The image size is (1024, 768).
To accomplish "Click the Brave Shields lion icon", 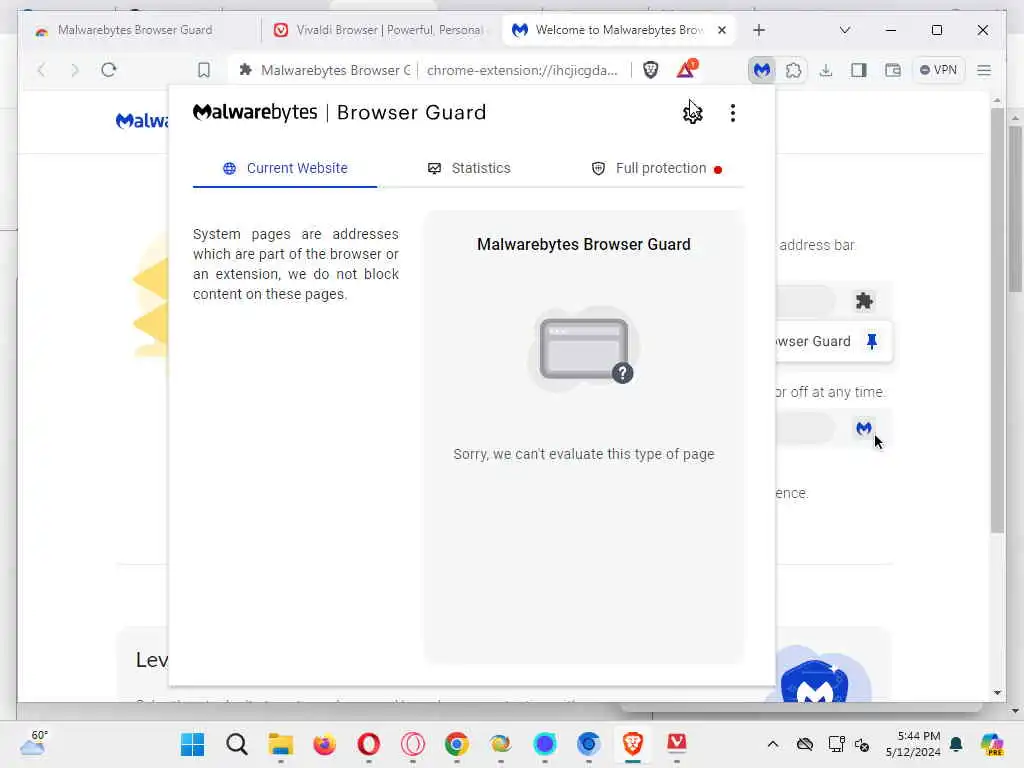I will (650, 70).
